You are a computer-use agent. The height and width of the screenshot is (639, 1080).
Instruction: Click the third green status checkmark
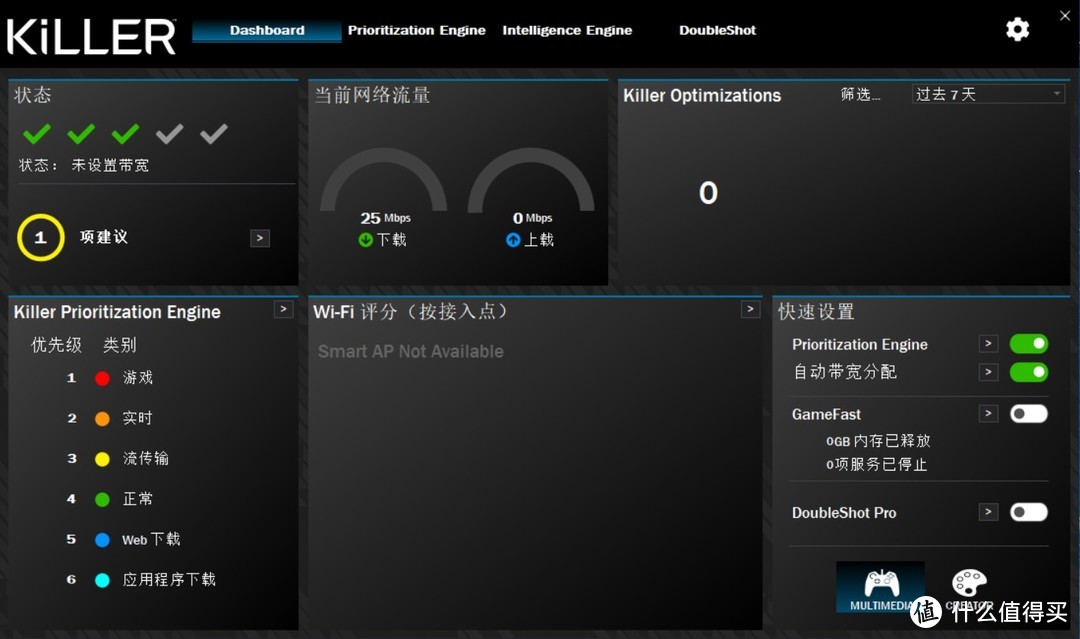coord(125,134)
